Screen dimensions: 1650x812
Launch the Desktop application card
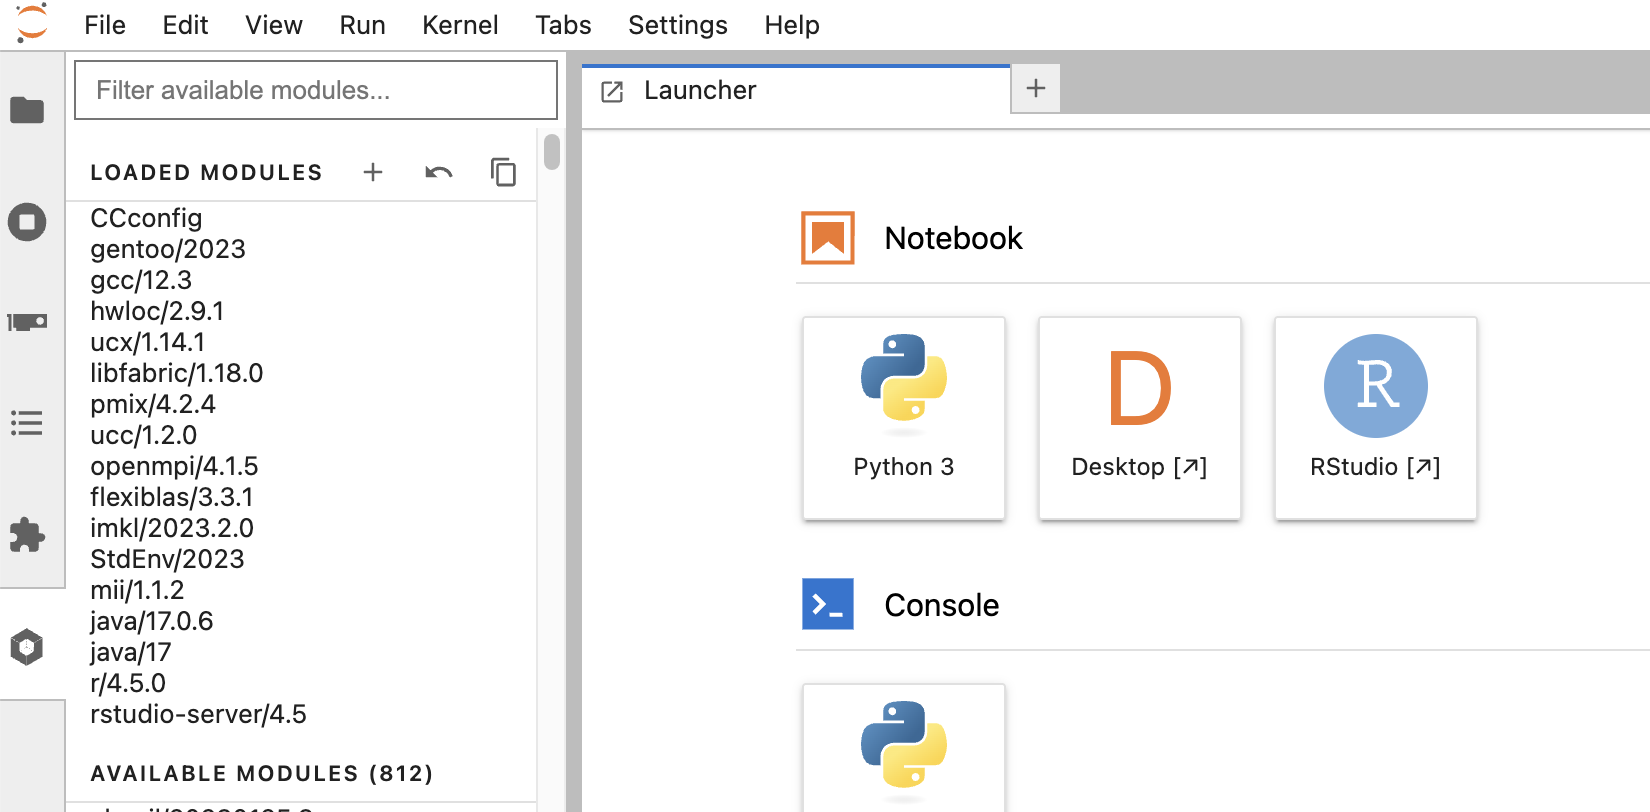[x=1140, y=418]
